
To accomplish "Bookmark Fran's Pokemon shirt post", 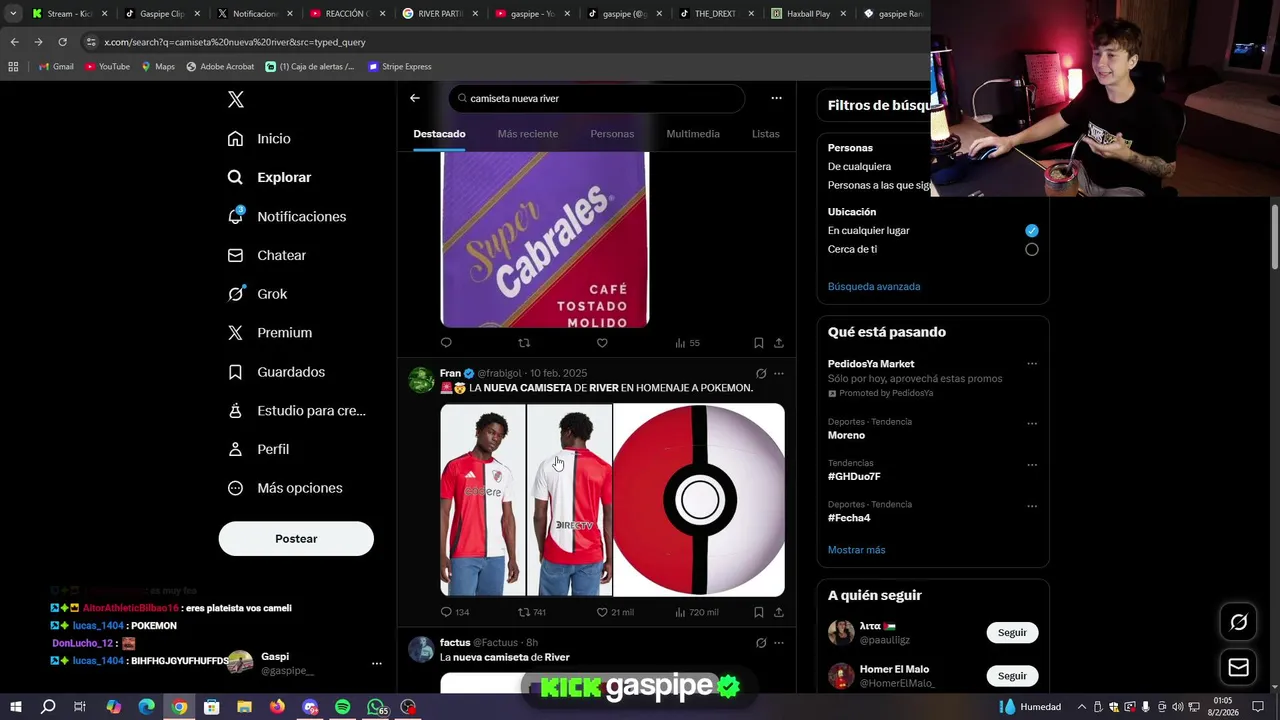I will coord(759,612).
